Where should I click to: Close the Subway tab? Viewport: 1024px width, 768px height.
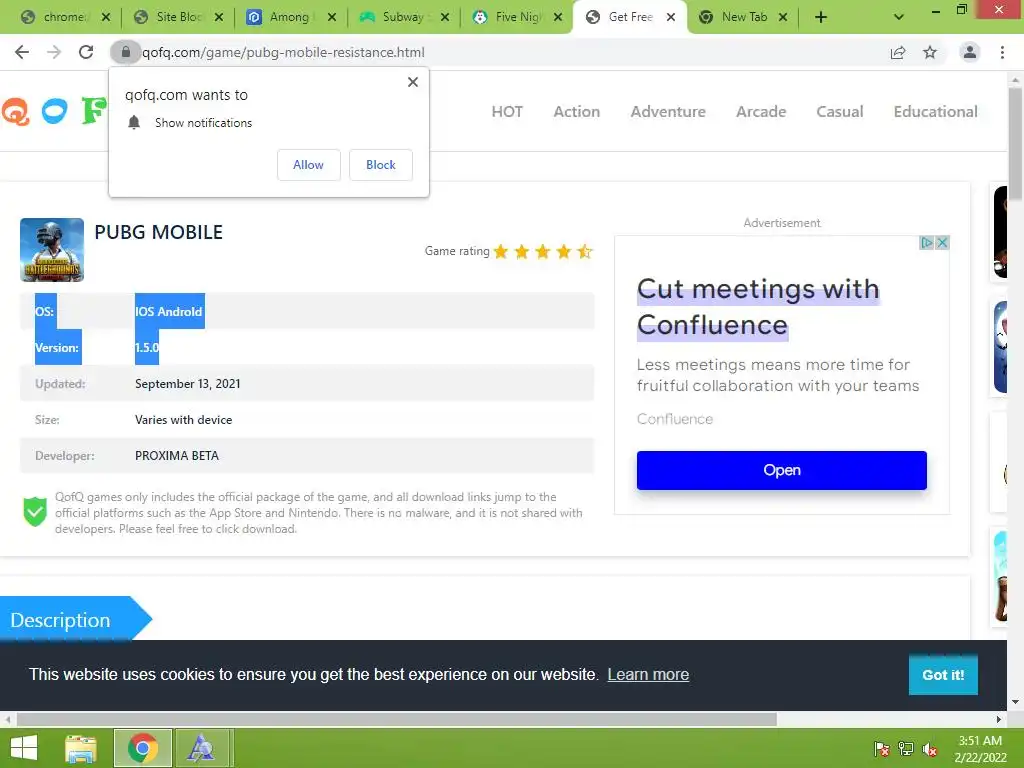[445, 18]
